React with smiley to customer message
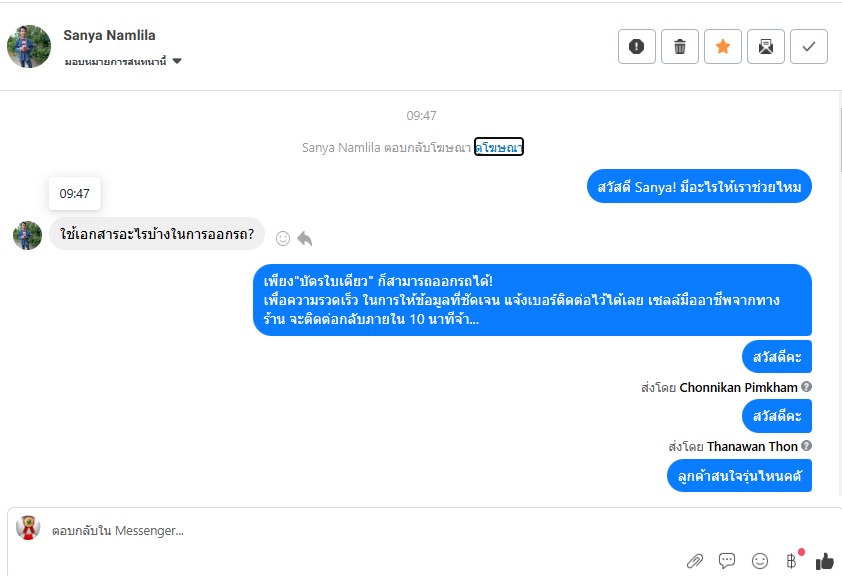Viewport: 842px width, 576px height. click(x=282, y=238)
